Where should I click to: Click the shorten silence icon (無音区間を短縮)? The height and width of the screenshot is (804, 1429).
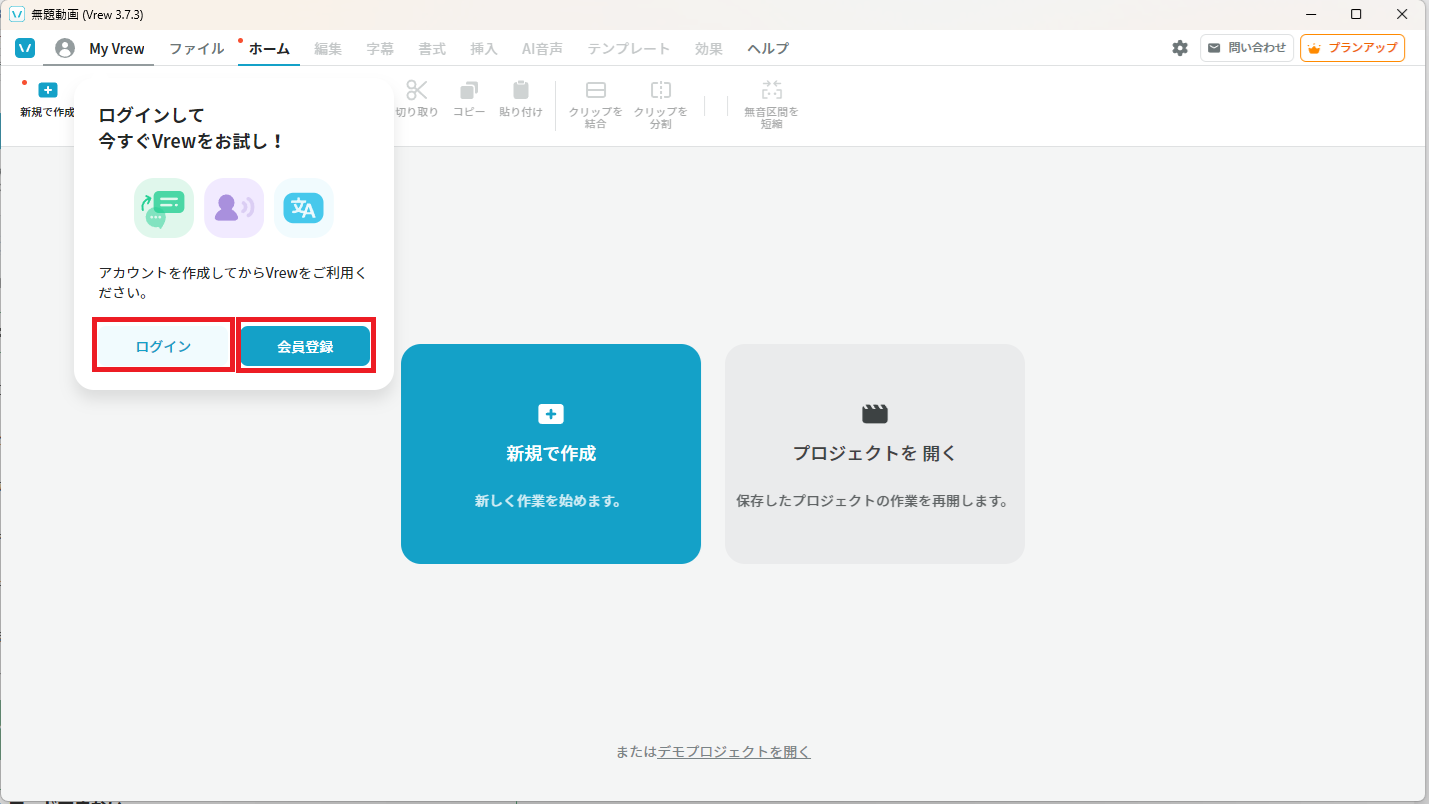pos(771,91)
